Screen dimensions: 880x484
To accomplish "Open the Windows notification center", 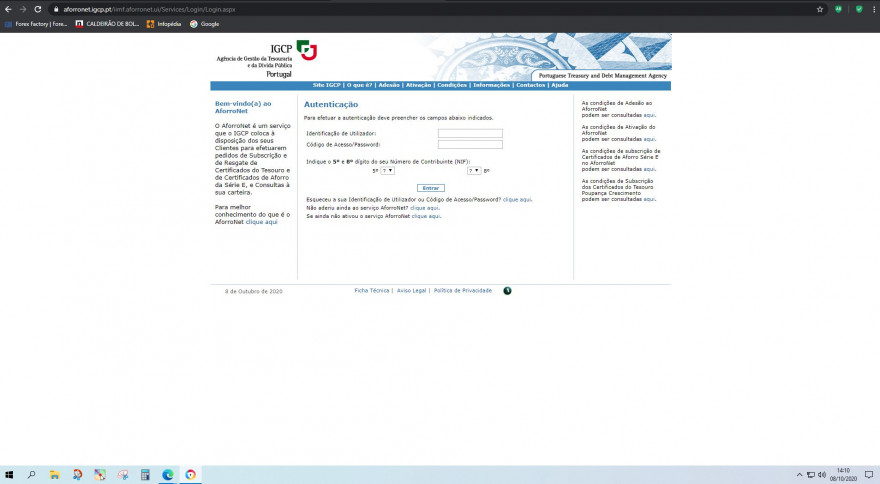I will [x=869, y=475].
